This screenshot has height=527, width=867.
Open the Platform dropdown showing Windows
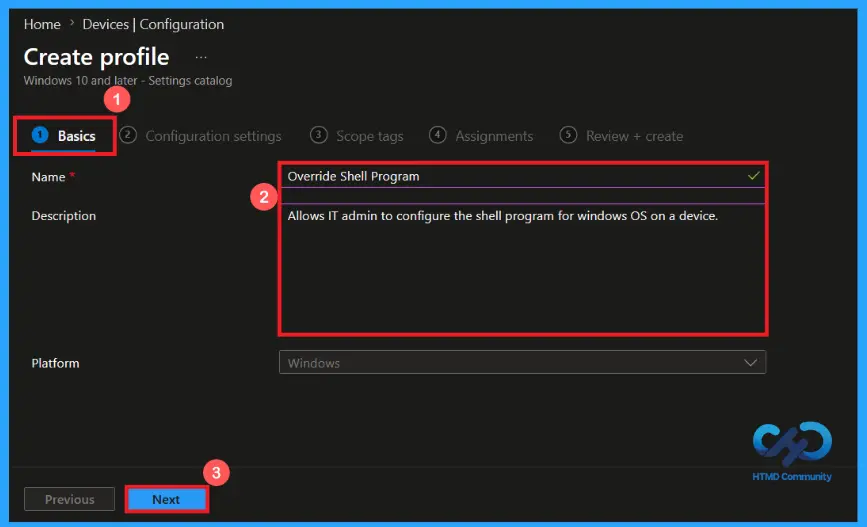523,363
